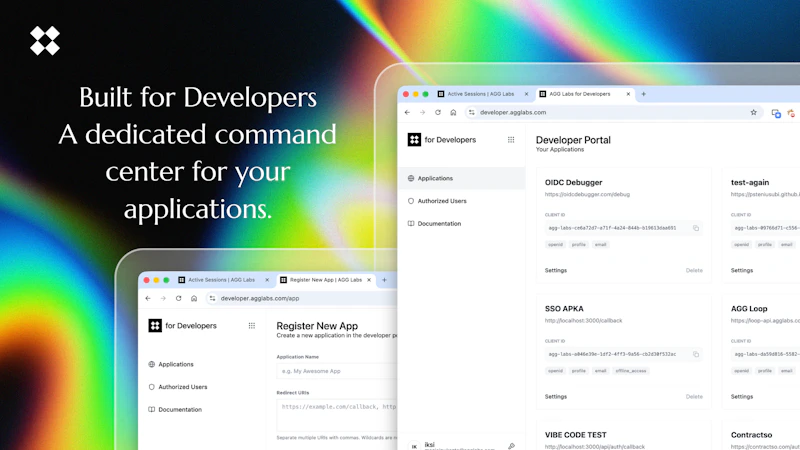Screen dimensions: 800x450
Task: Click the VIBE CODE TEST card title
Action: click(576, 435)
